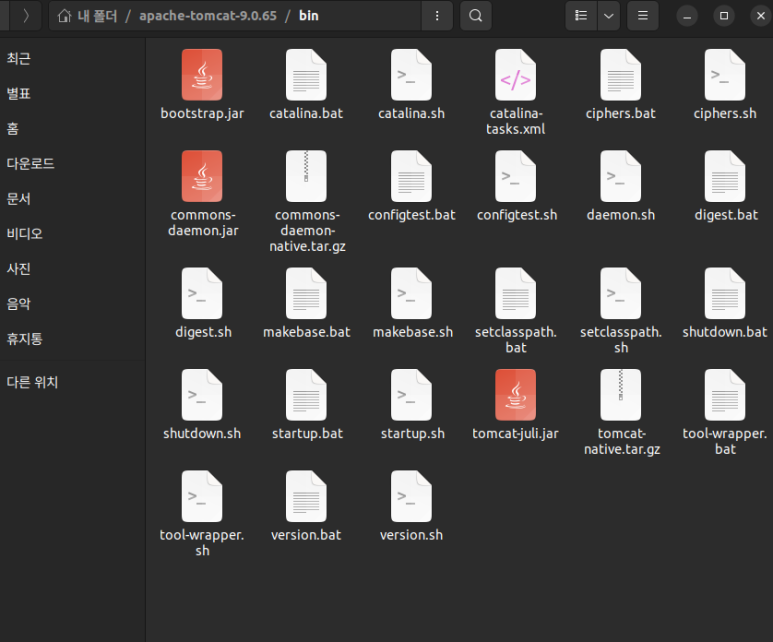Select the makebase.bat file icon
This screenshot has height=642, width=773.
tap(306, 294)
